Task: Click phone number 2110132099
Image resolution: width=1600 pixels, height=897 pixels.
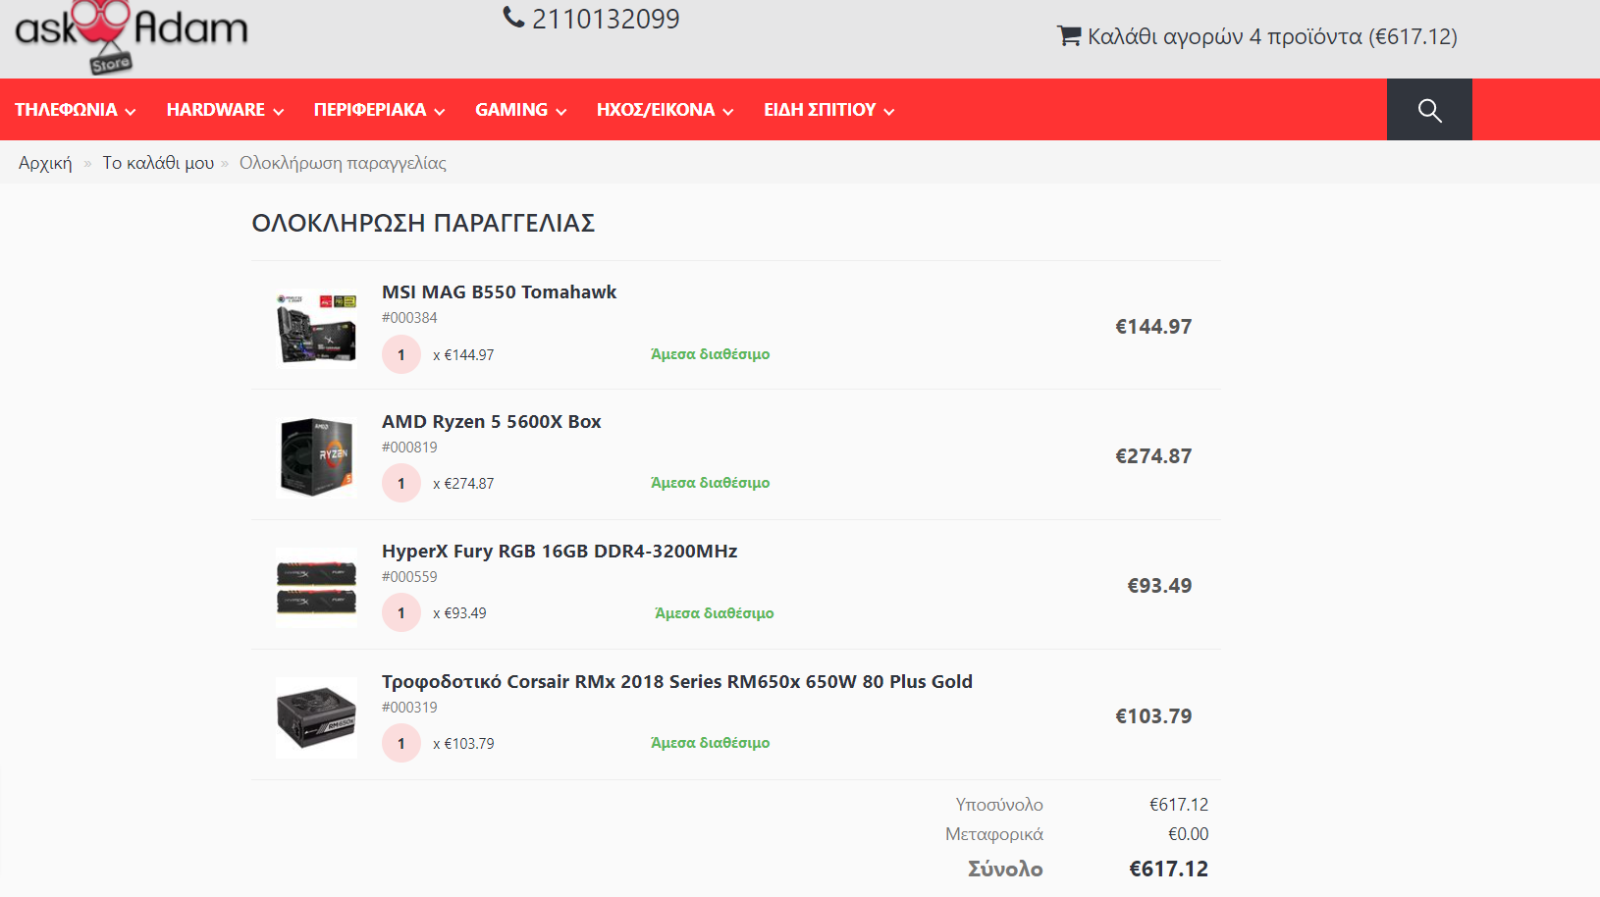Action: tap(606, 18)
